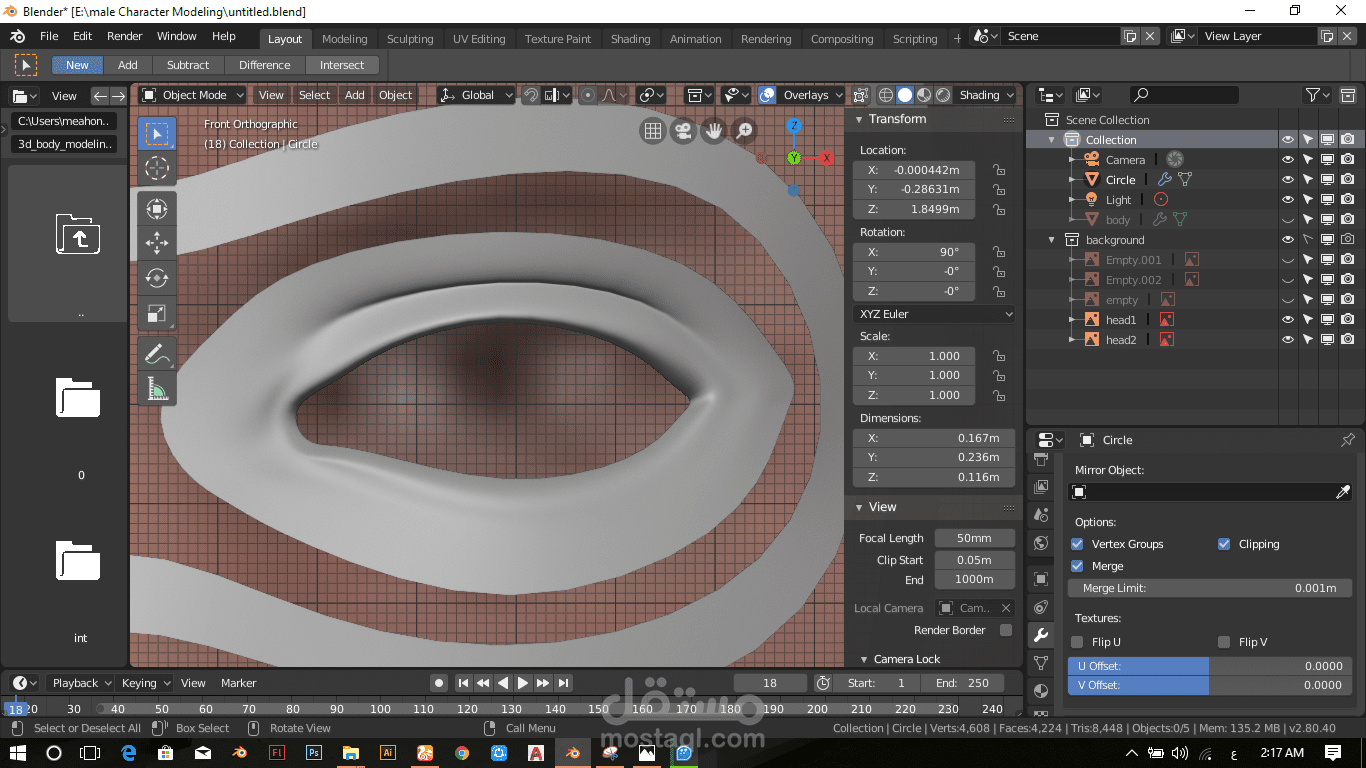Open the Render menu
Screen dimensions: 1366x768
coord(125,36)
